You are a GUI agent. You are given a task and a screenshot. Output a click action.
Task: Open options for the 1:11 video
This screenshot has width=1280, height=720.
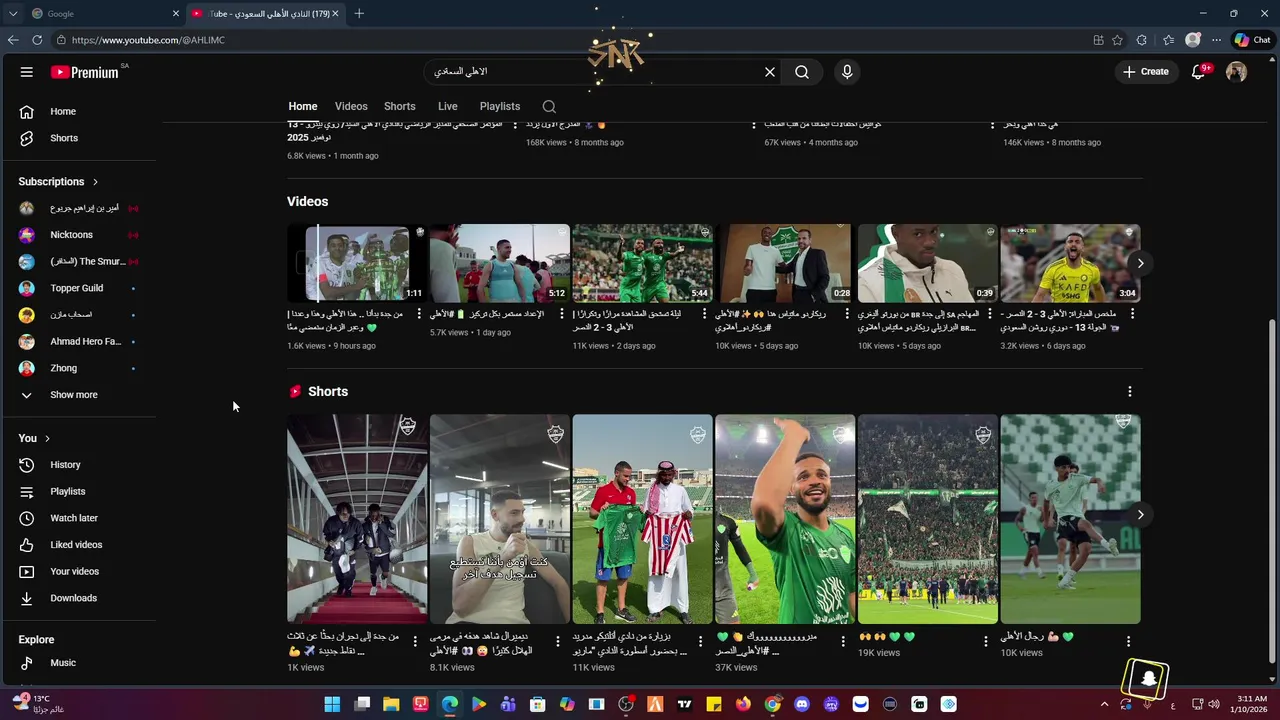(x=419, y=314)
